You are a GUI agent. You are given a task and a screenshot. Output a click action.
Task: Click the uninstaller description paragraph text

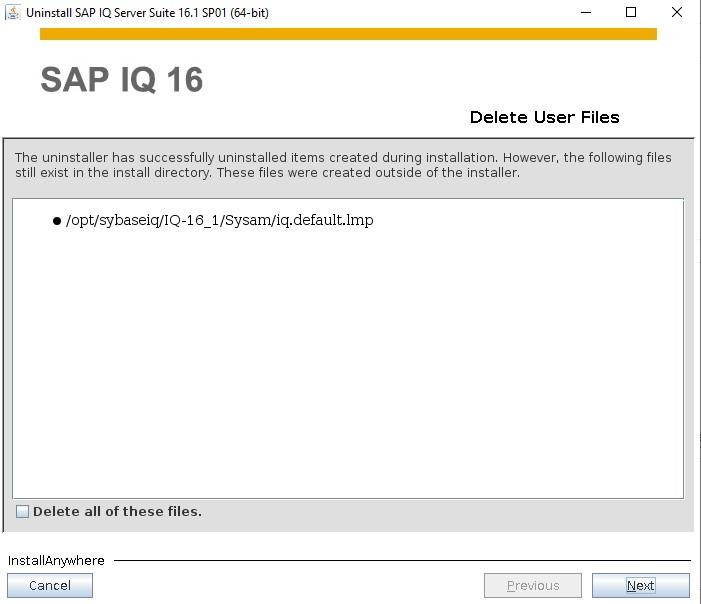pos(343,165)
